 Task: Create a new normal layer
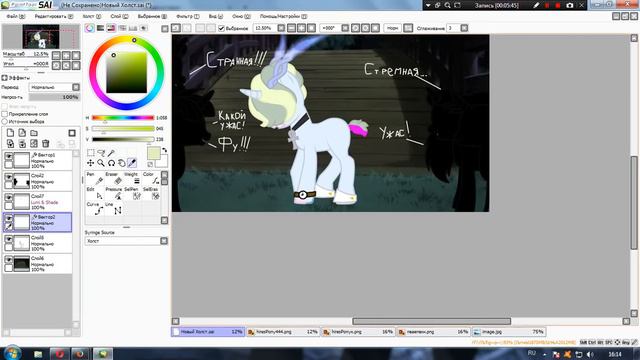coord(11,133)
